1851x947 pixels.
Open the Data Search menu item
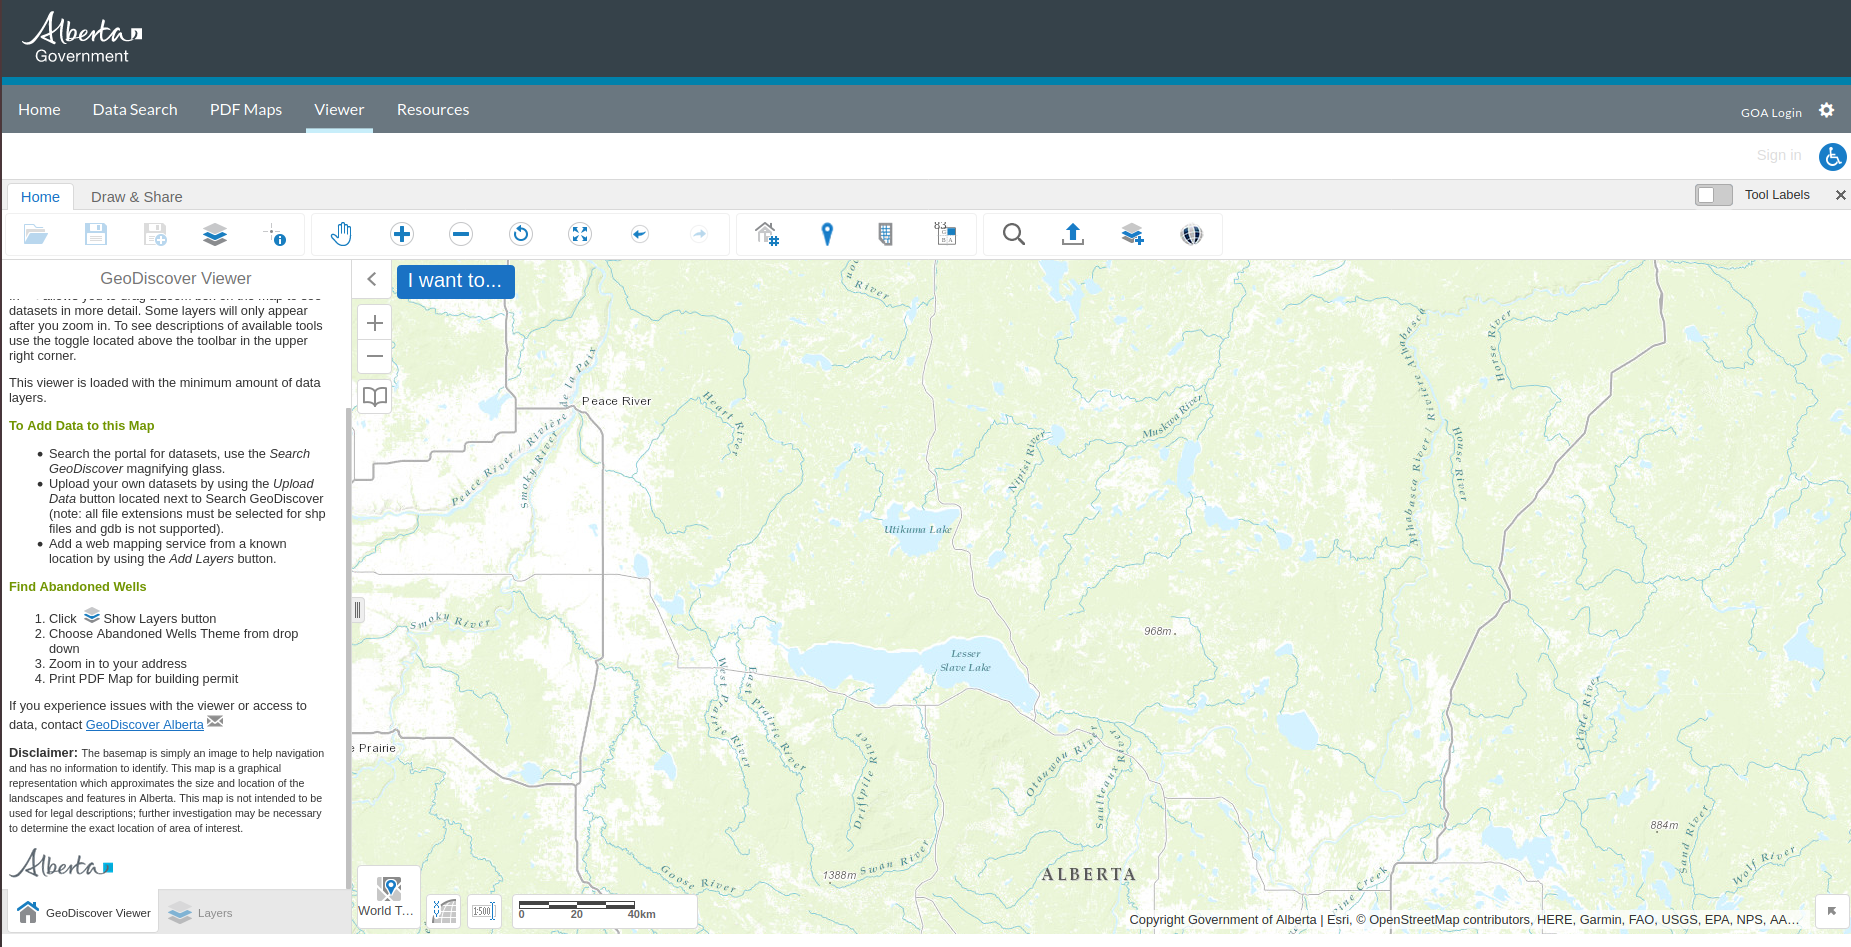pyautogui.click(x=135, y=109)
